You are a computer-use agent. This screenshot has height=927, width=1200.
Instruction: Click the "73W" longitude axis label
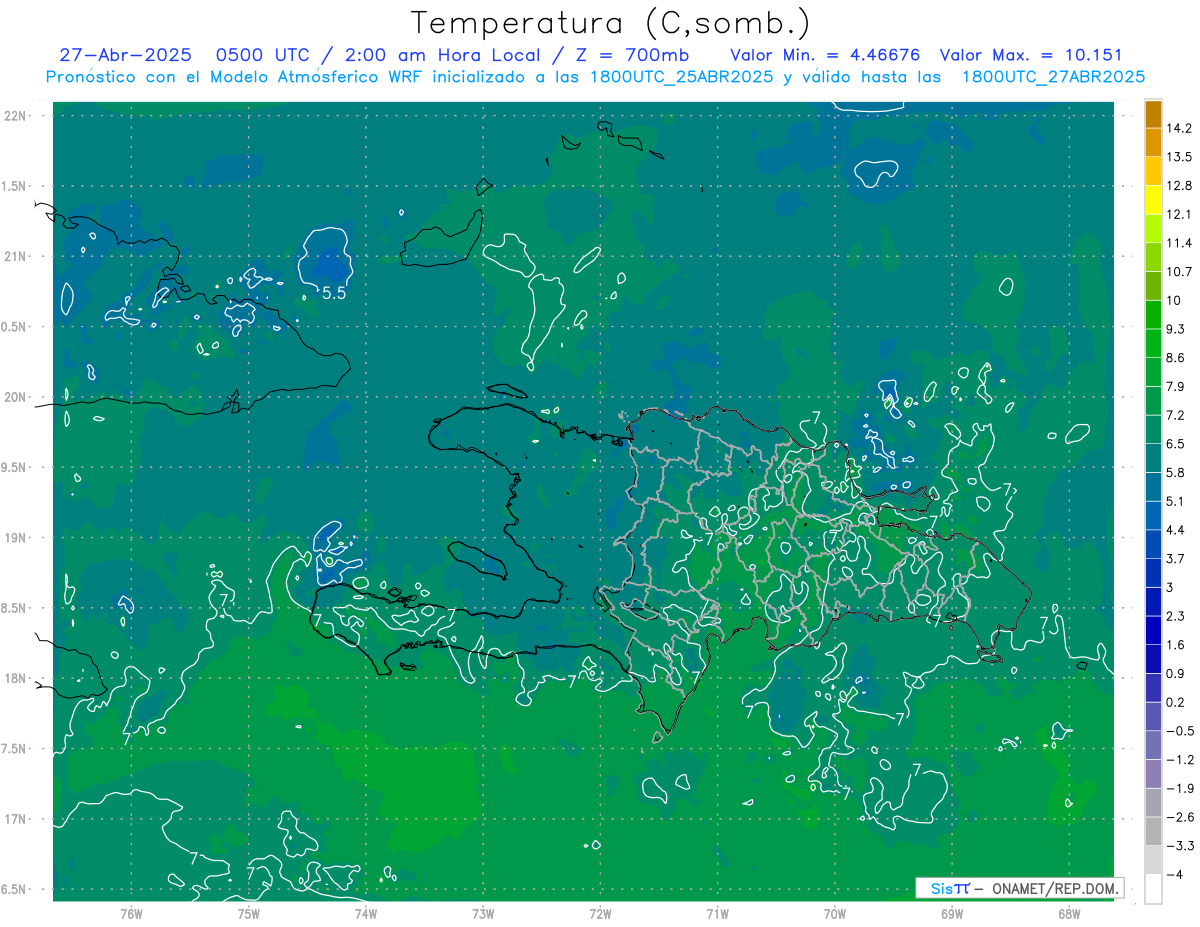pyautogui.click(x=483, y=914)
